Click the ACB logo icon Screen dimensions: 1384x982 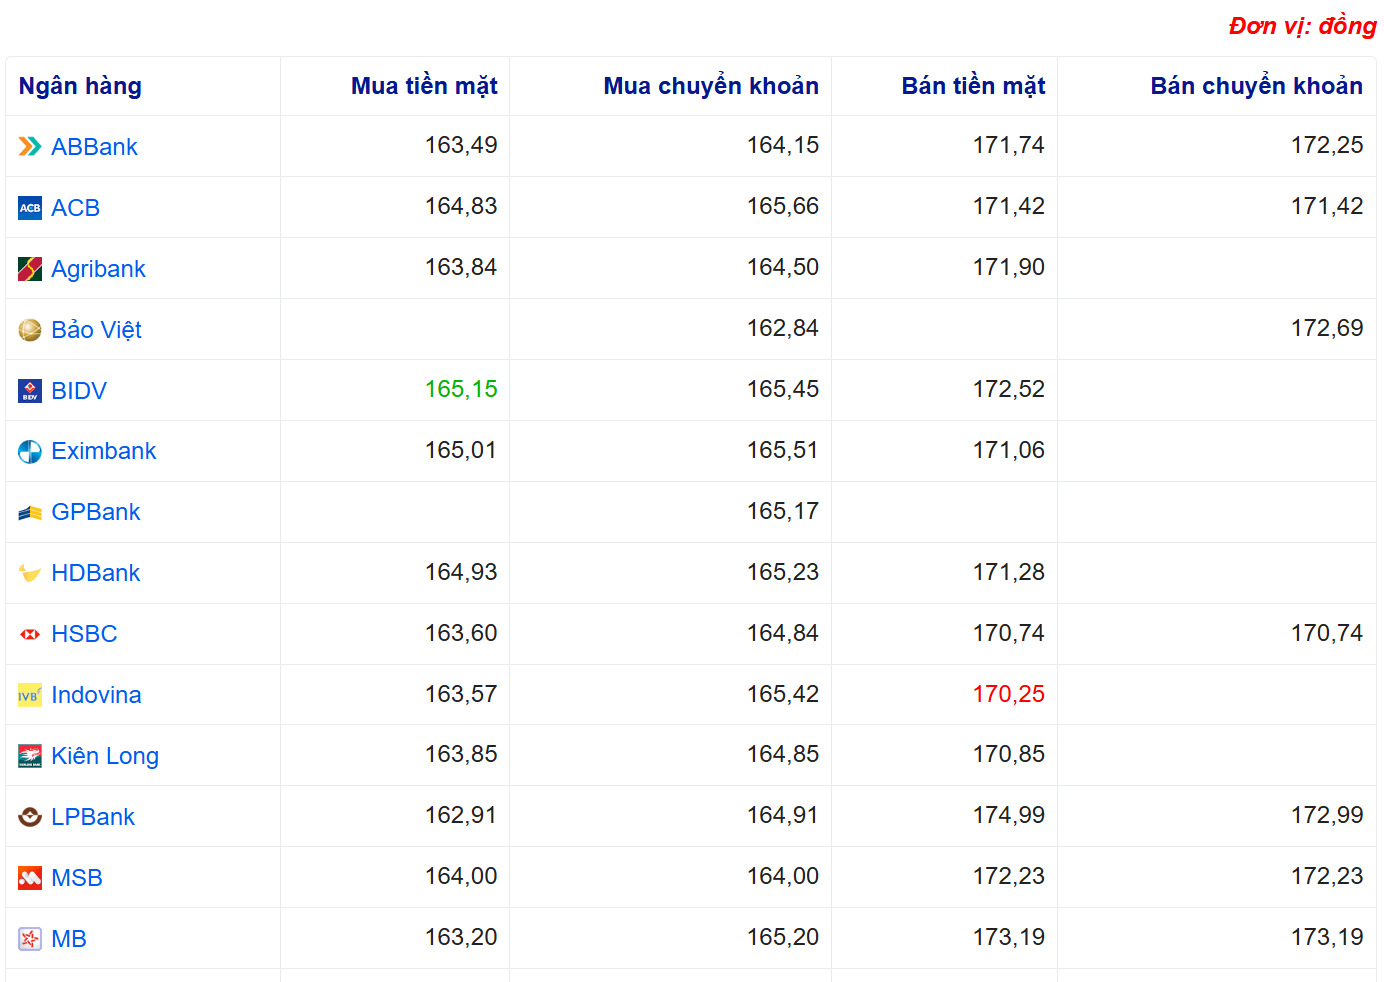click(x=30, y=208)
